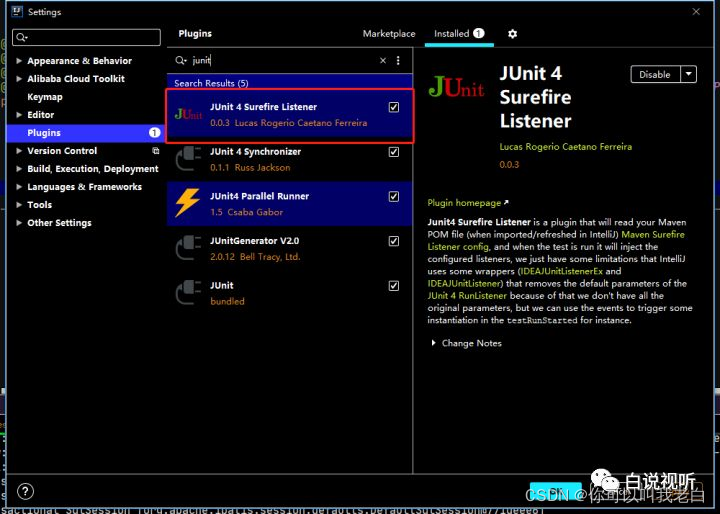Image resolution: width=720 pixels, height=514 pixels.
Task: Open Plugin homepage link
Action: (467, 203)
